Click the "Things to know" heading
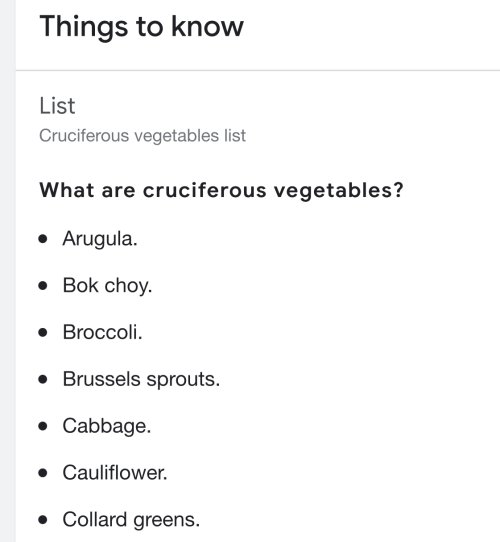Image resolution: width=500 pixels, height=542 pixels. 141,27
